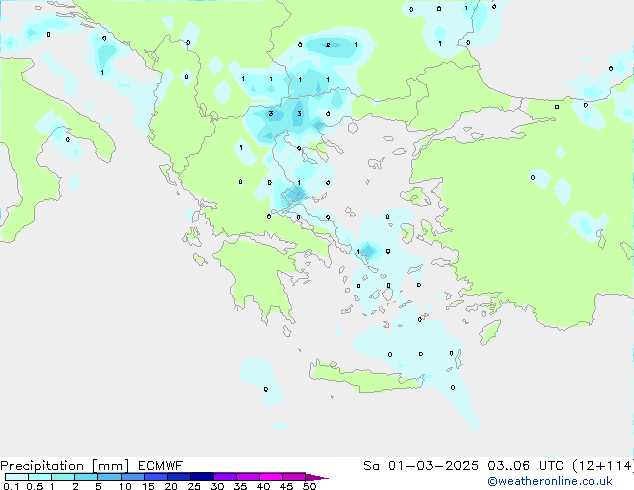Click the legend swatch between 0.1 and 0.5
This screenshot has height=490, width=634.
17,477
